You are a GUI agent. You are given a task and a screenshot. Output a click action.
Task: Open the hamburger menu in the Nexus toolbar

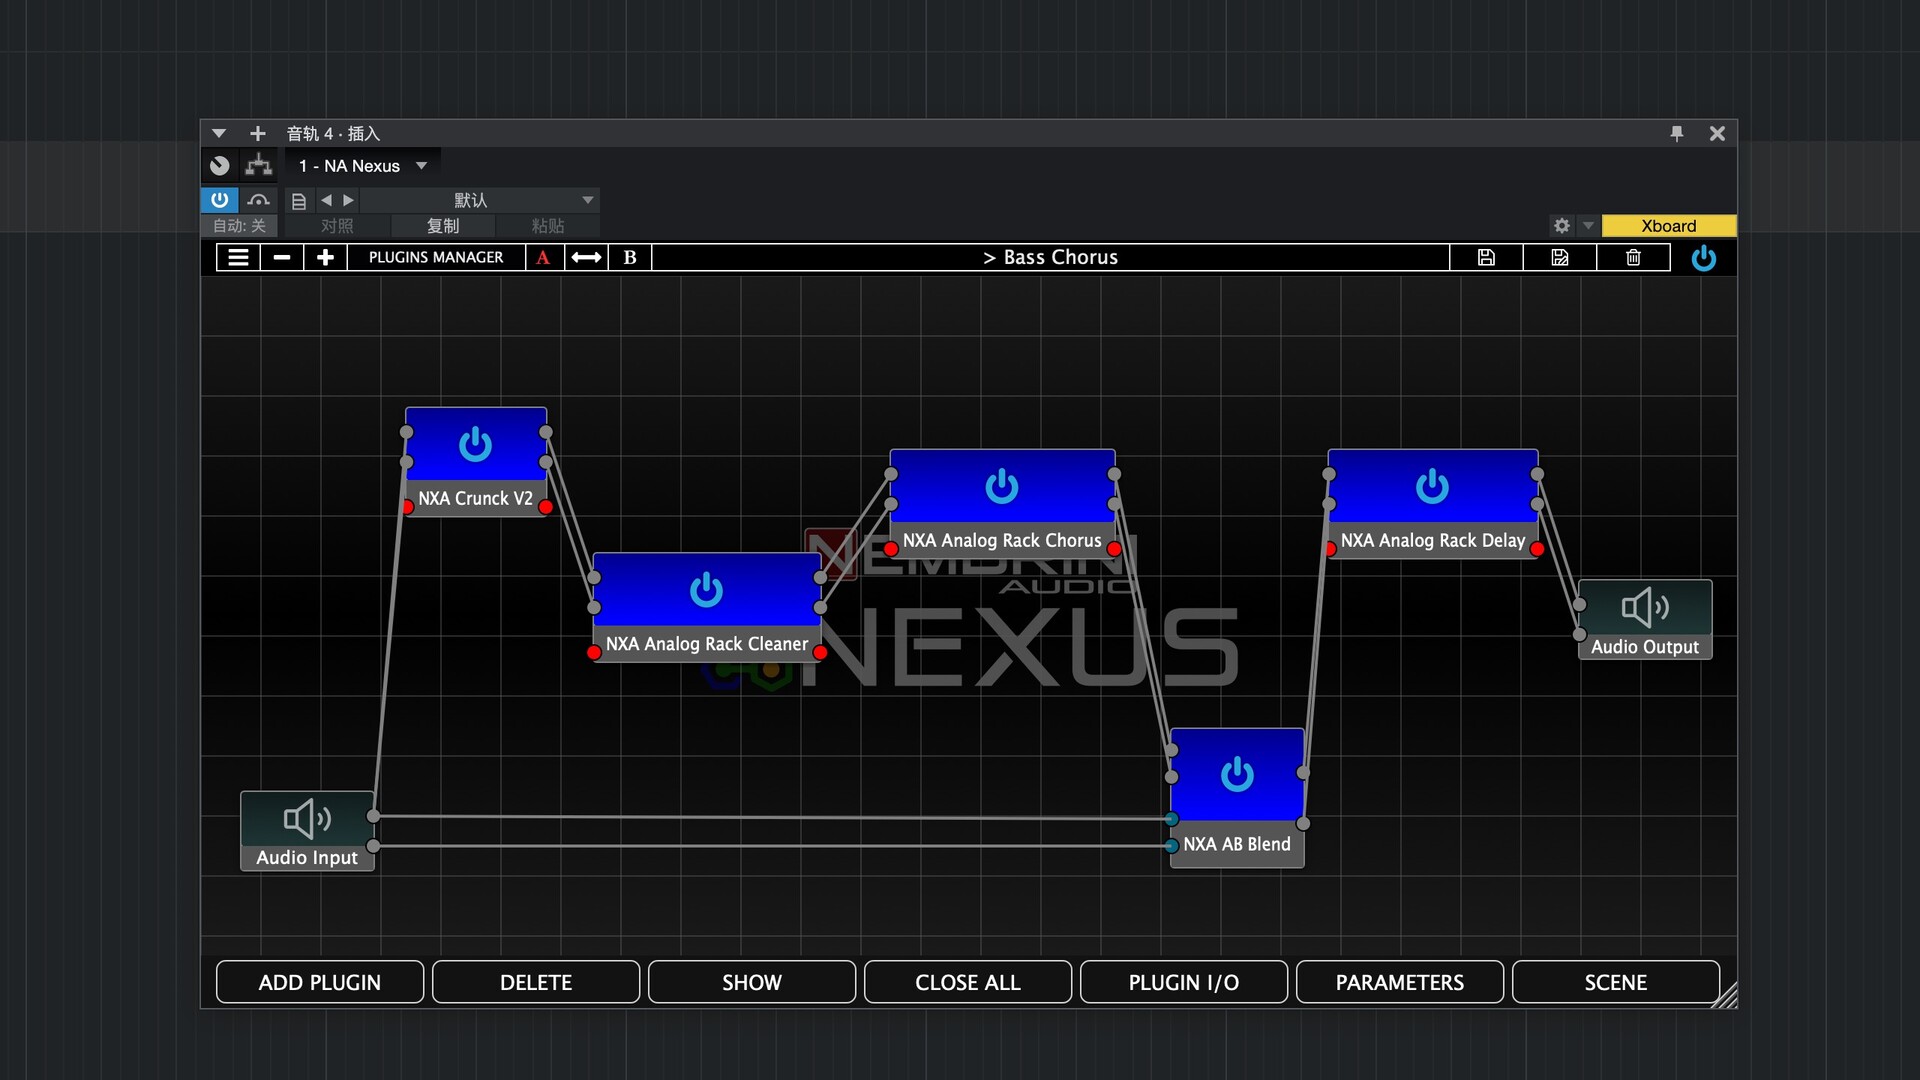coord(238,257)
